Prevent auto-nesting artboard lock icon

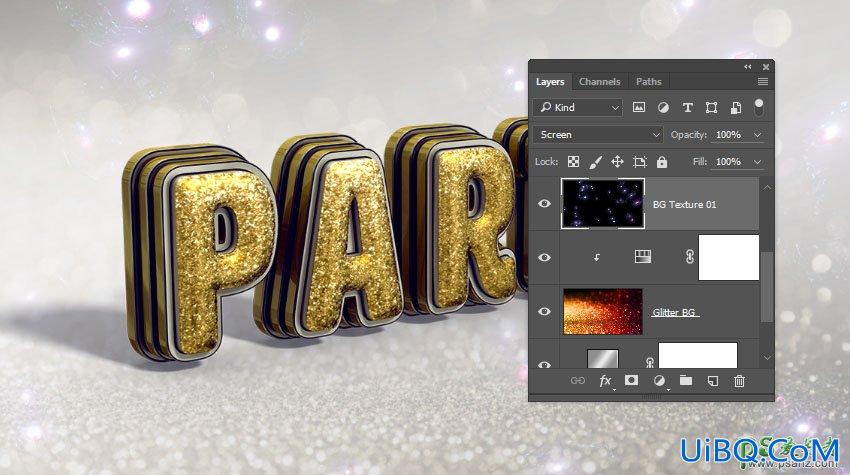click(x=640, y=162)
